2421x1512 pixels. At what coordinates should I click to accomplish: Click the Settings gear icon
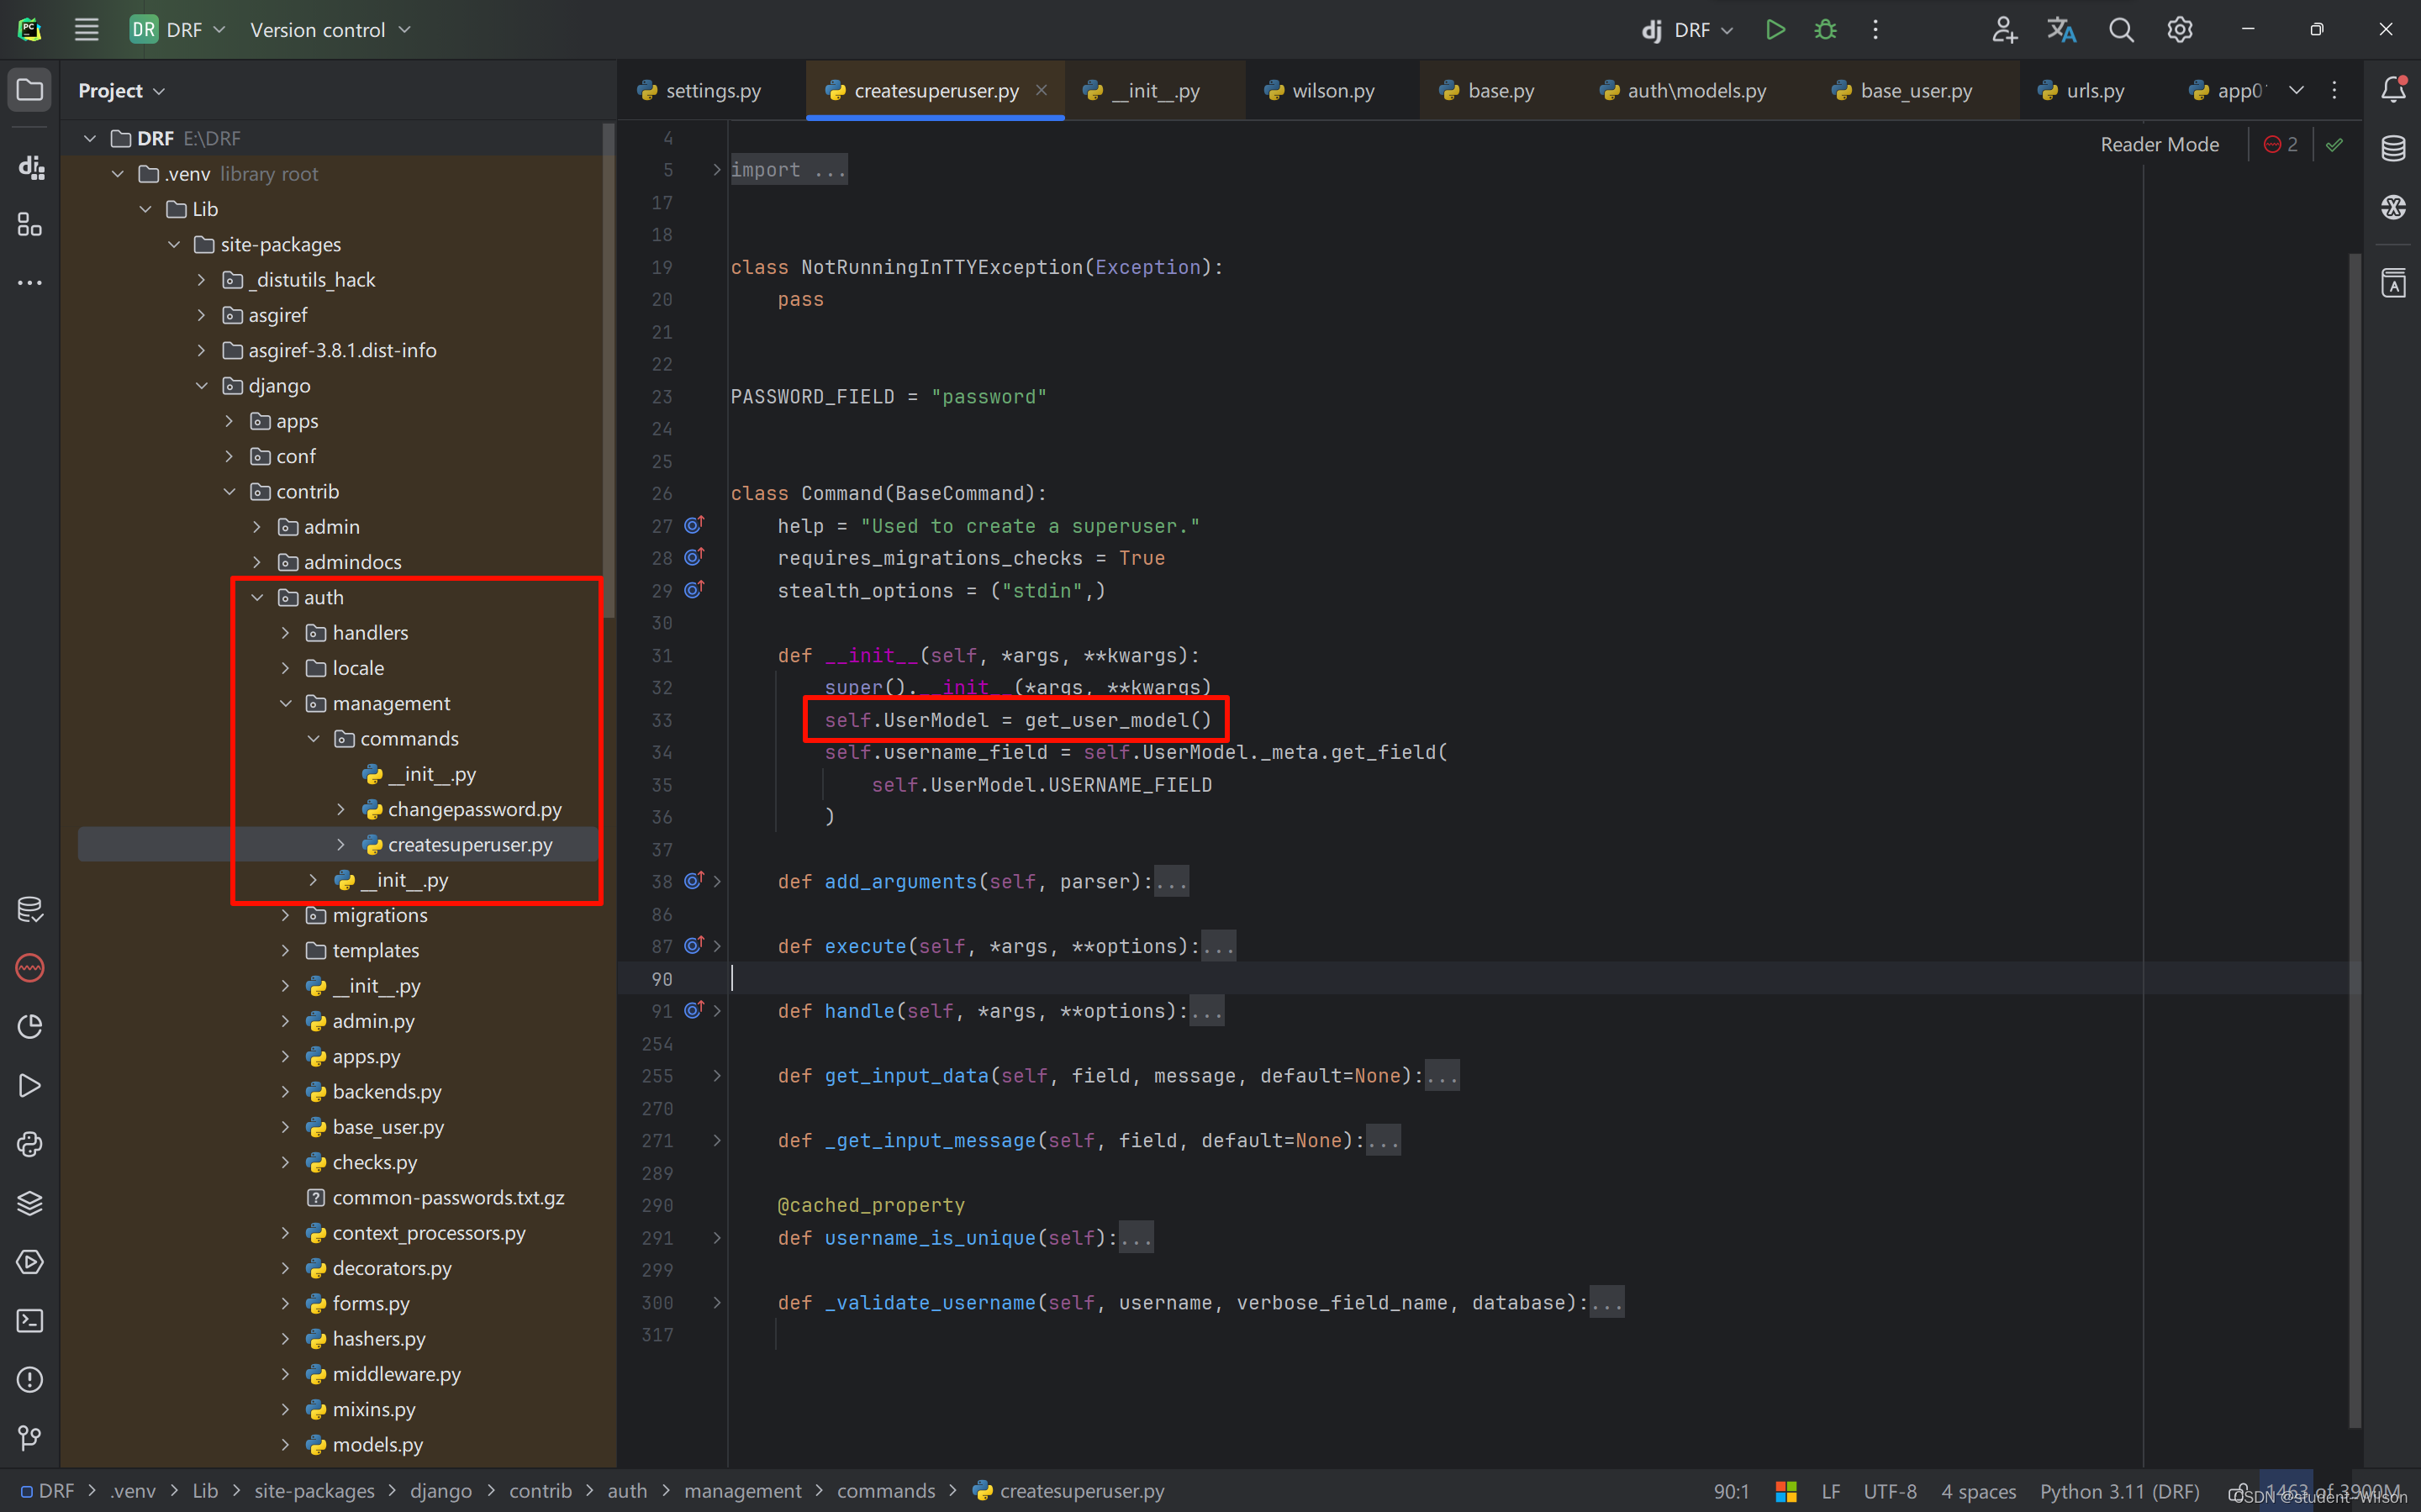[x=2181, y=31]
